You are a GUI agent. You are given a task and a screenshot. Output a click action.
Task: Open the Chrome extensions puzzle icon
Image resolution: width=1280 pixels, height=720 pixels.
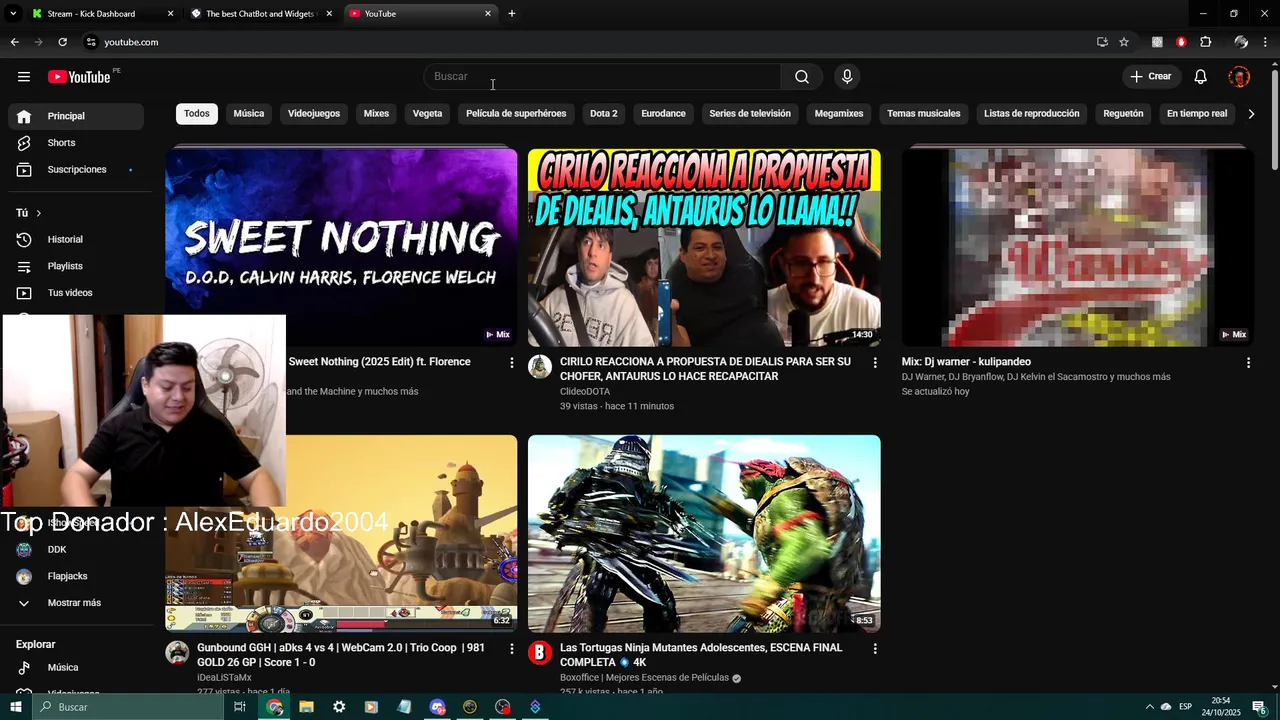pos(1206,42)
